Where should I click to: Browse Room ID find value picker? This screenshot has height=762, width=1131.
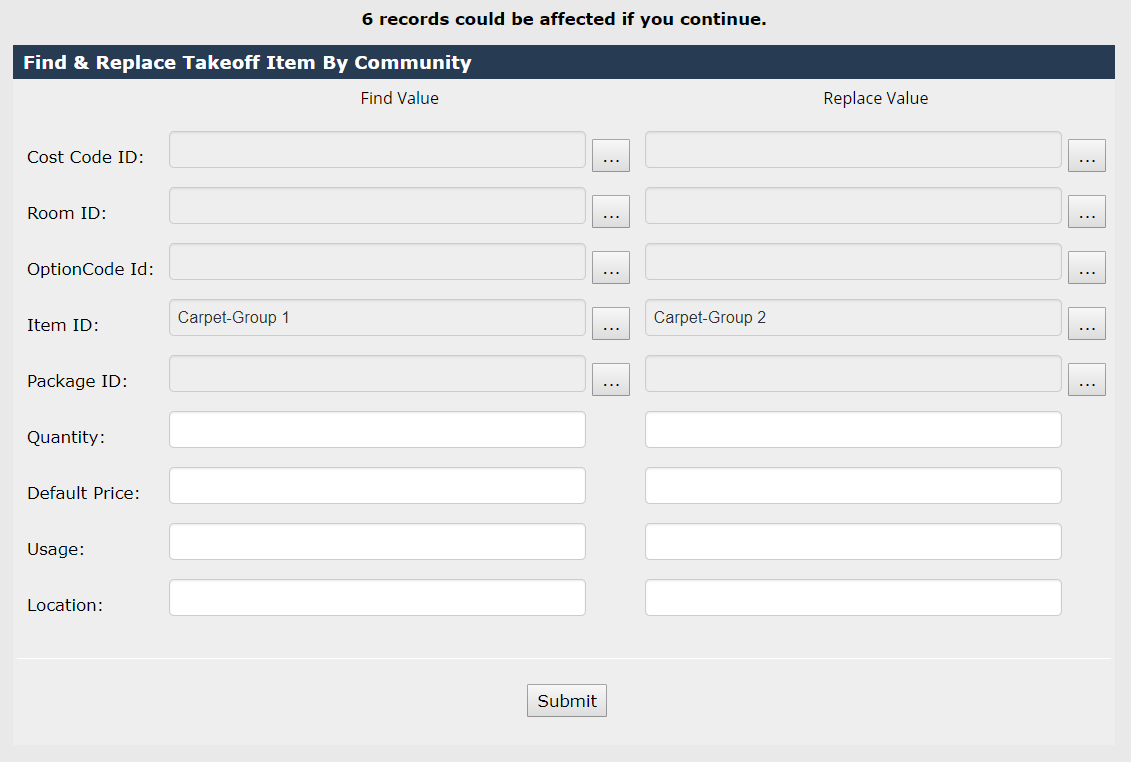coord(611,212)
